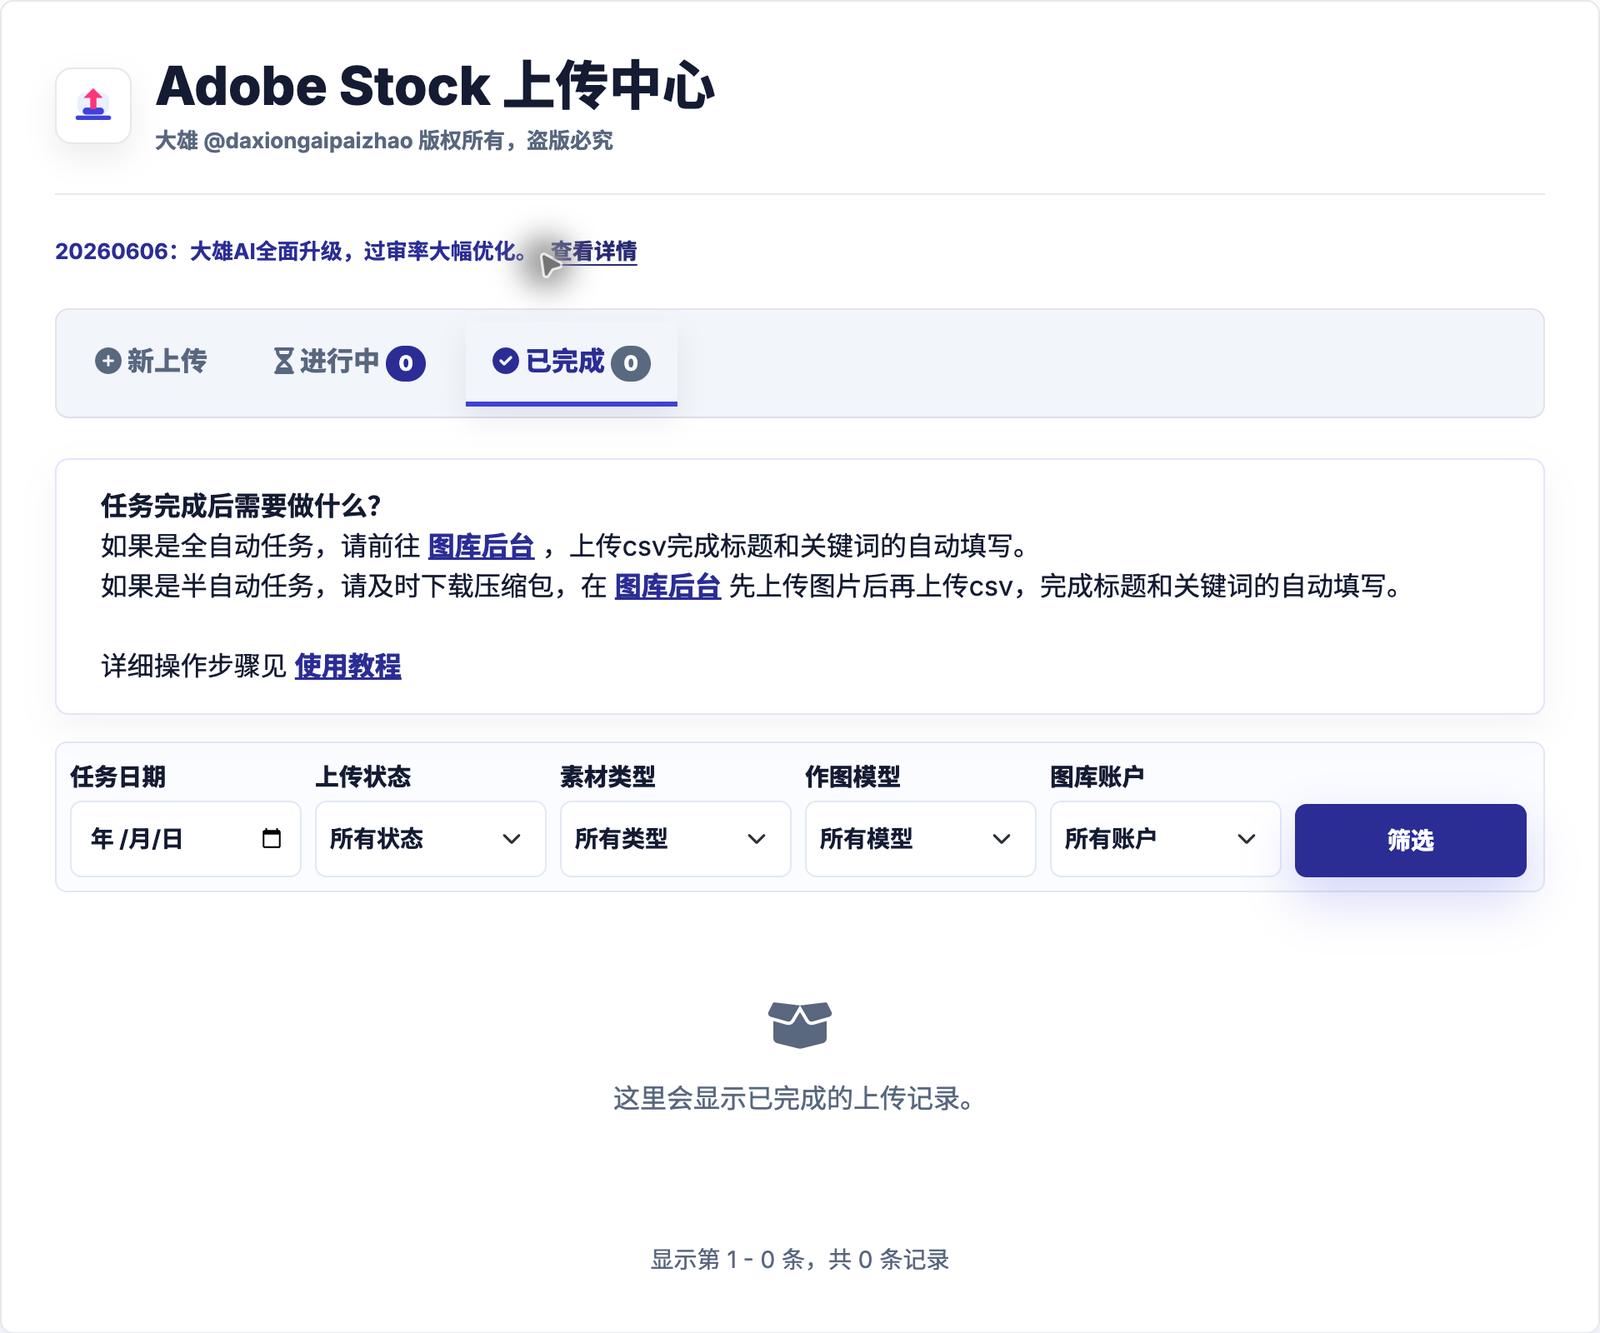The height and width of the screenshot is (1333, 1600).
Task: Expand the 所有状态 upload status dropdown
Action: tap(430, 839)
